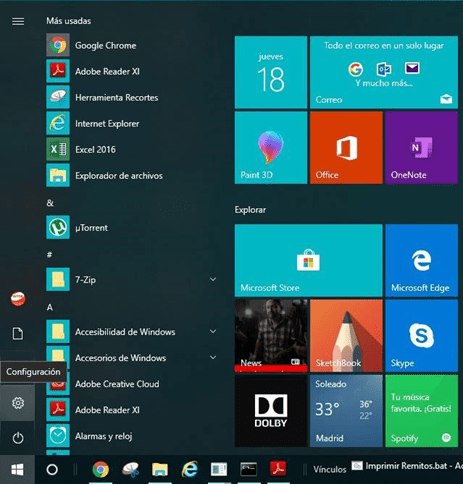Open the Madrid weather tile
The width and height of the screenshot is (463, 484).
pyautogui.click(x=346, y=411)
